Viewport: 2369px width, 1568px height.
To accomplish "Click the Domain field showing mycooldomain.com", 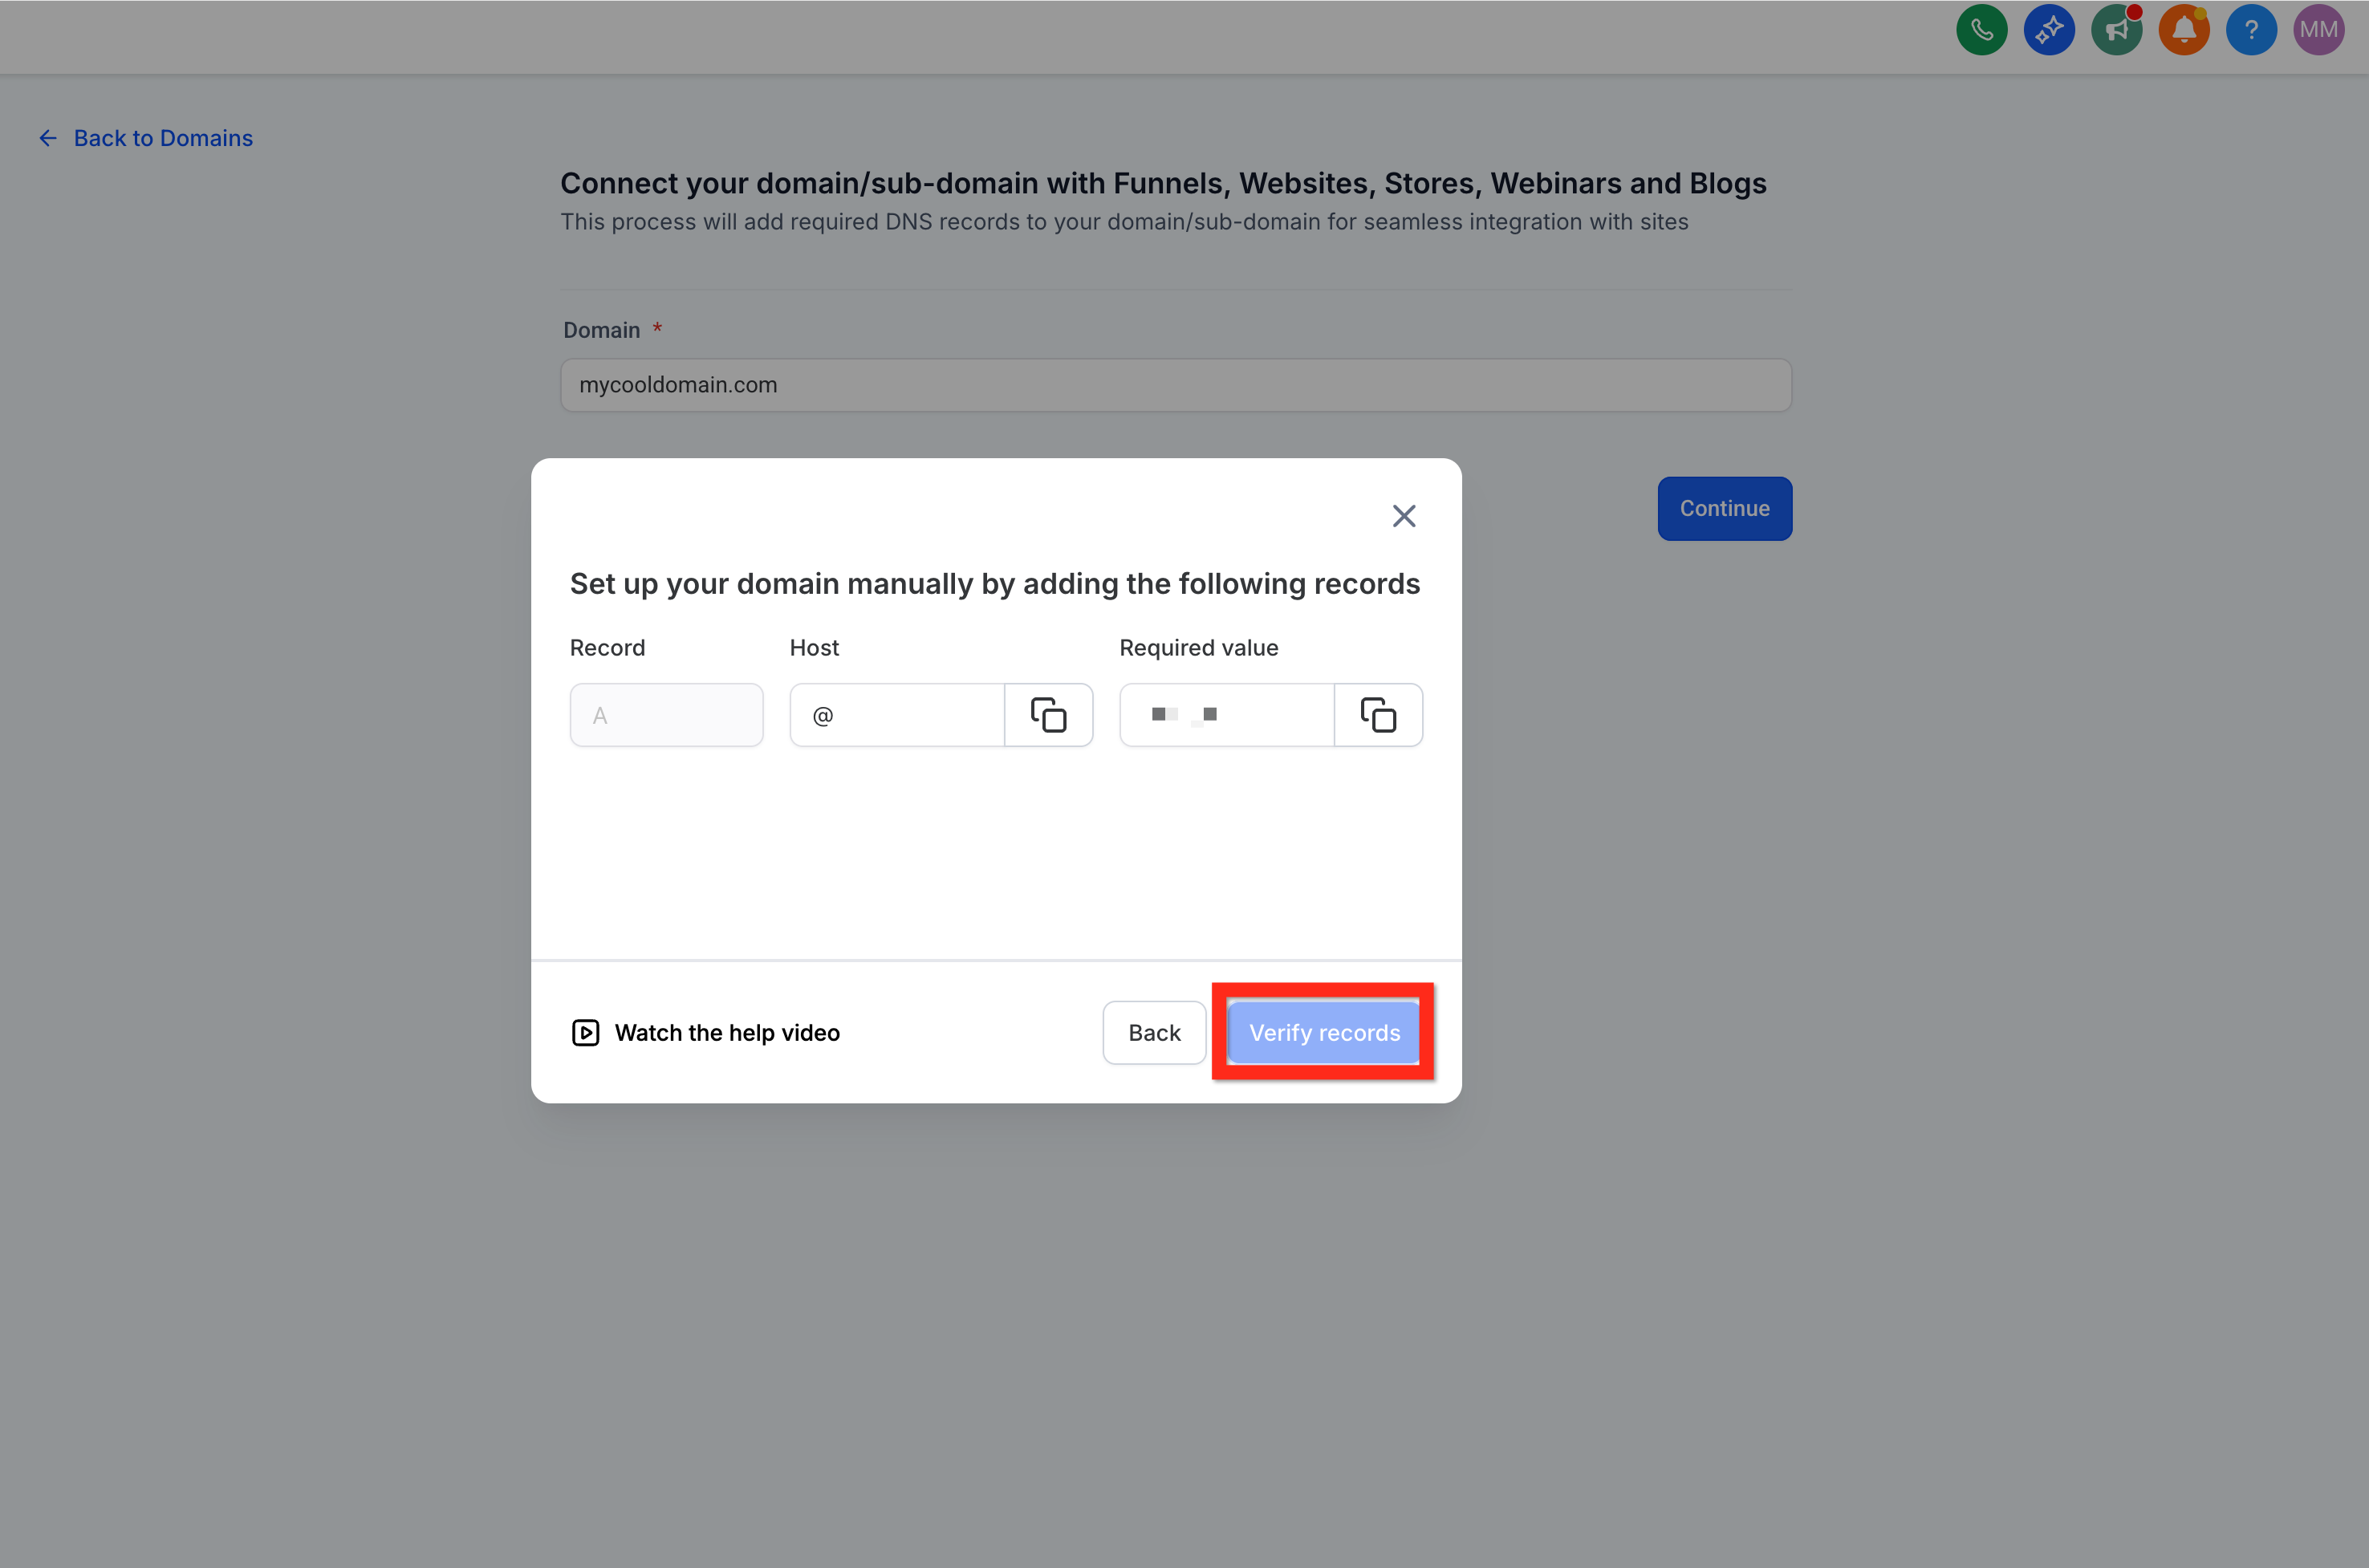I will [1175, 385].
